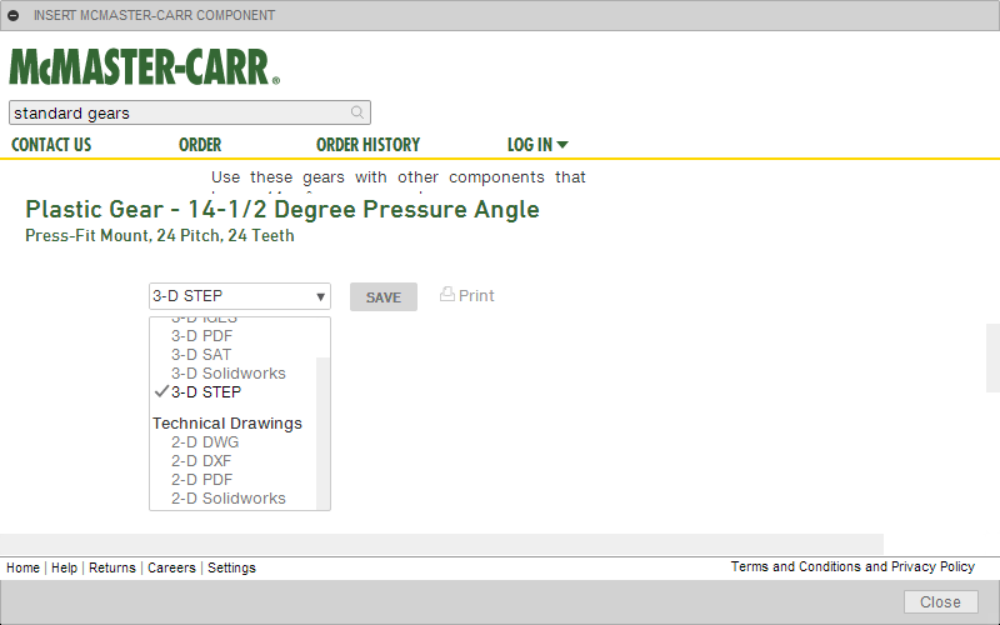Go to the Home footer link
The width and height of the screenshot is (1000, 625).
pyautogui.click(x=23, y=568)
